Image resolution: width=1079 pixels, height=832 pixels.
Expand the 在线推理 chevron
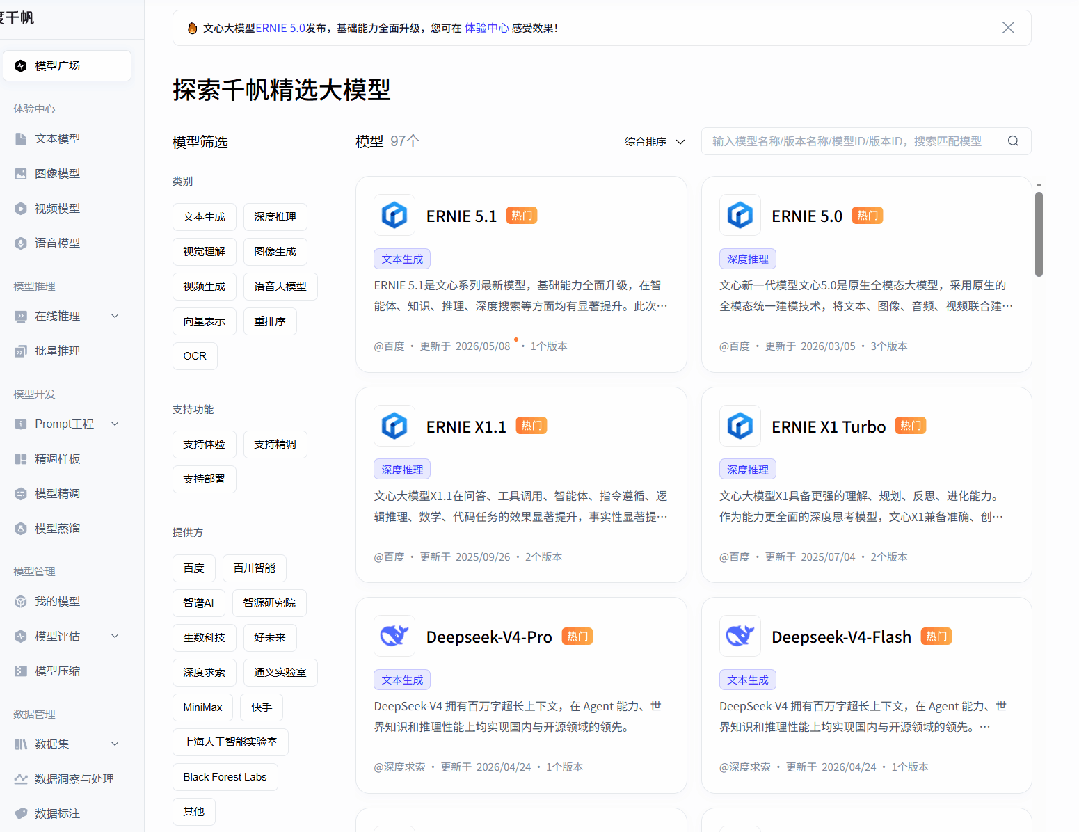tap(115, 316)
